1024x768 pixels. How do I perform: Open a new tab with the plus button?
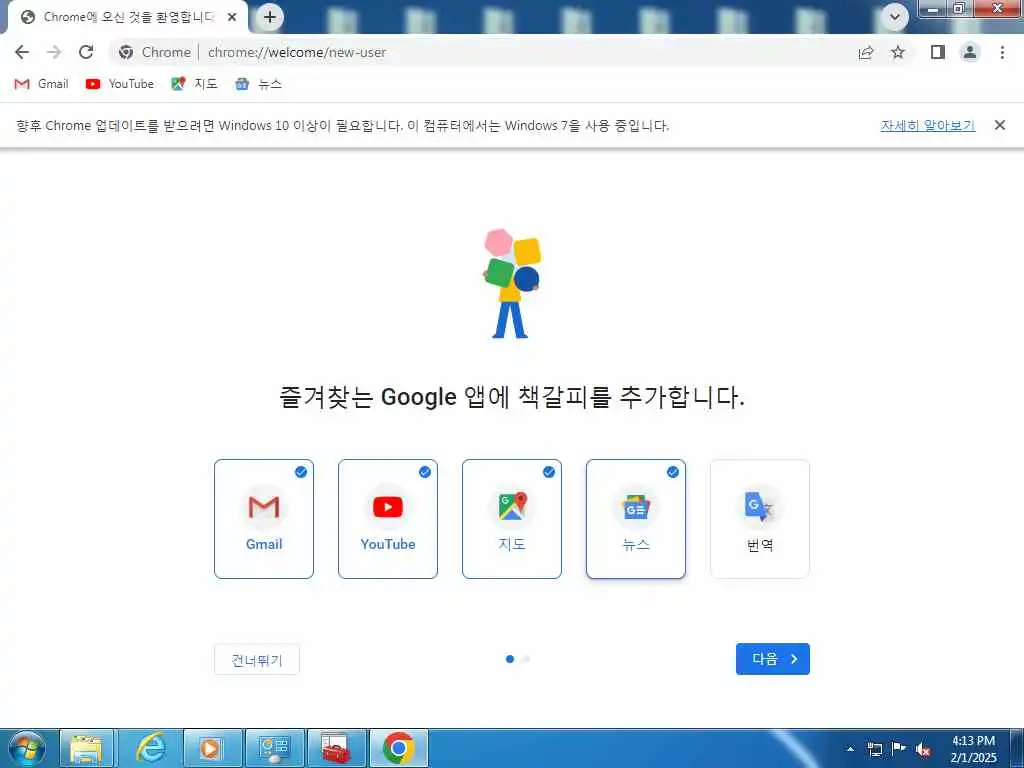click(x=270, y=17)
